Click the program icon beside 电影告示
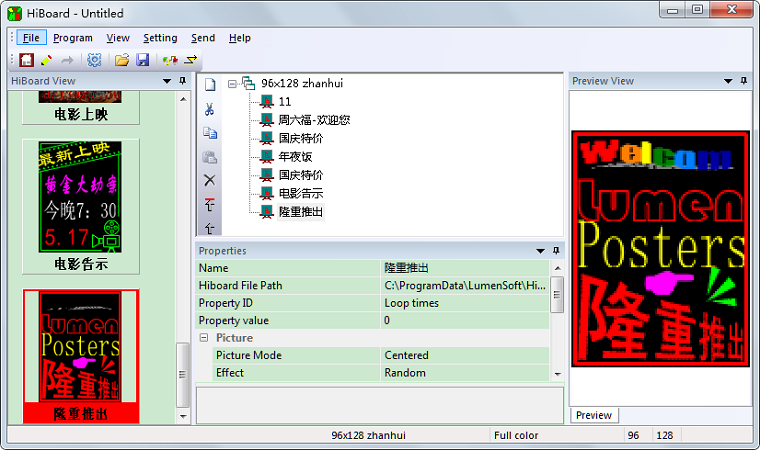 click(267, 193)
